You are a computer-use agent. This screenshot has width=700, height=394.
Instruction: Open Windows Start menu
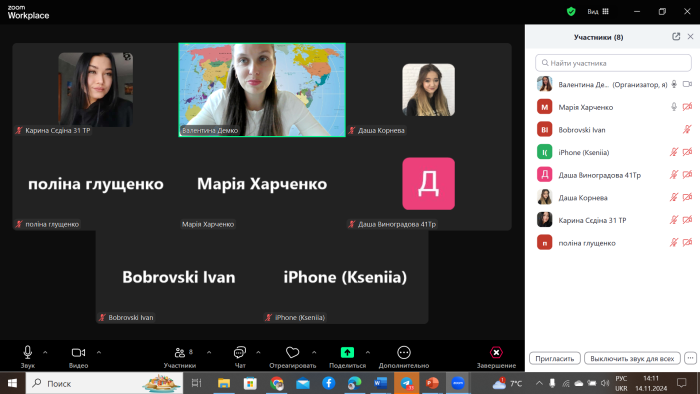pyautogui.click(x=12, y=383)
